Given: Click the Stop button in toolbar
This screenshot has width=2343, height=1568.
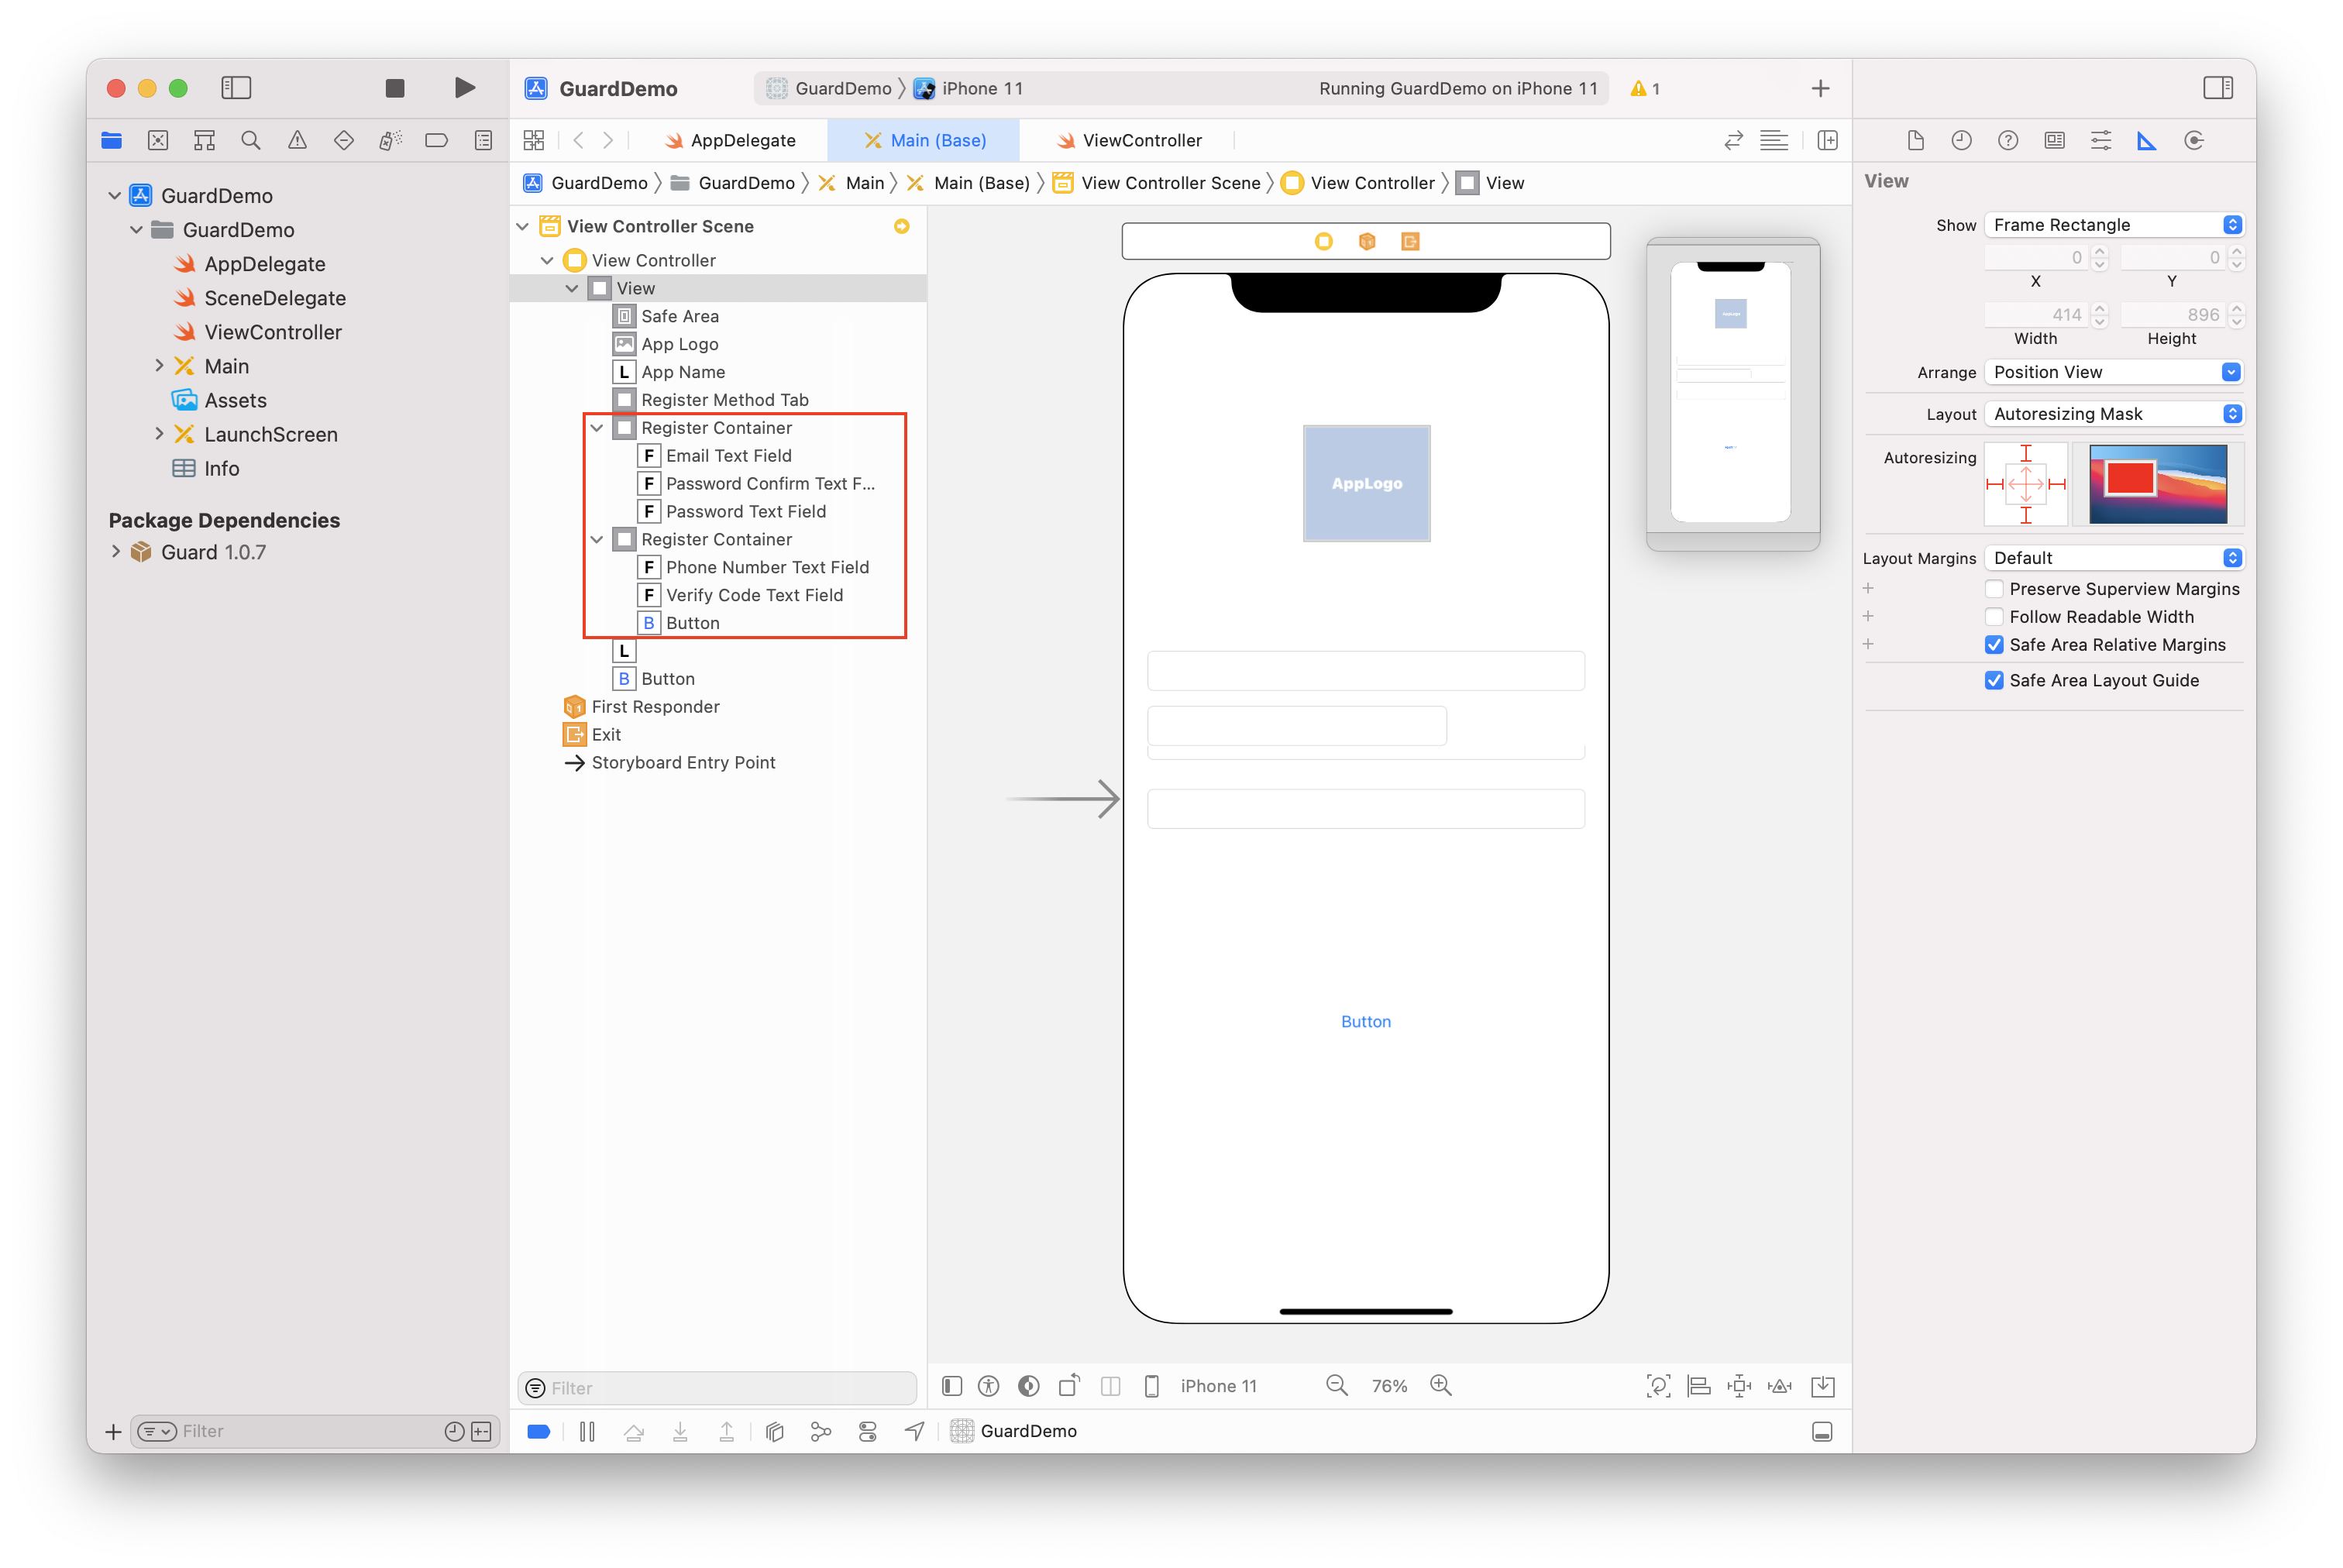Looking at the screenshot, I should coord(395,88).
